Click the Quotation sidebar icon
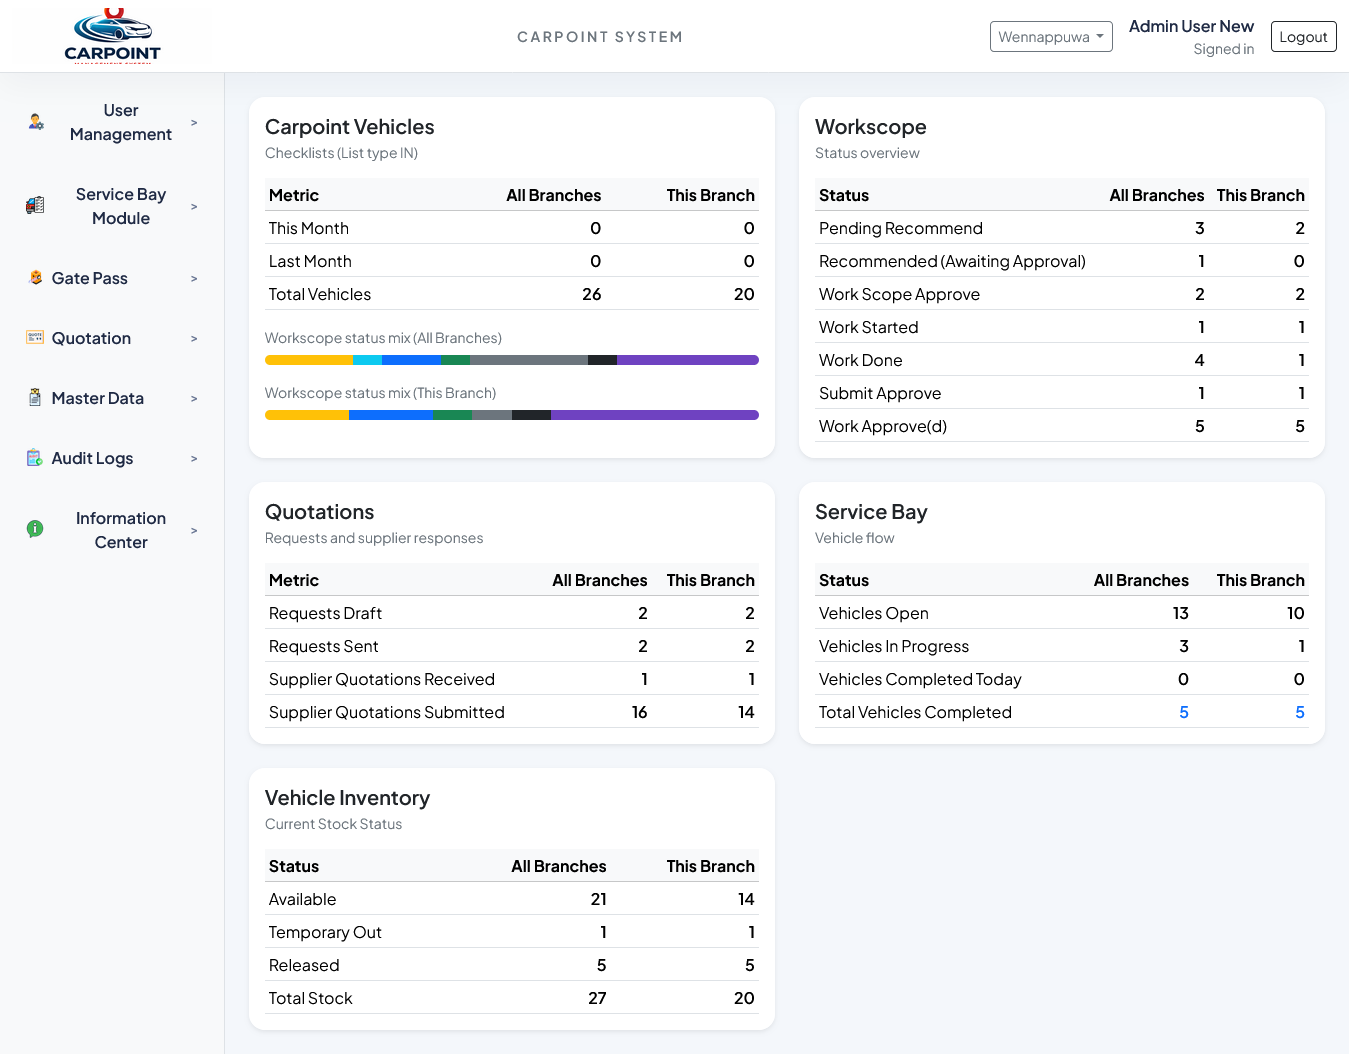 point(35,338)
